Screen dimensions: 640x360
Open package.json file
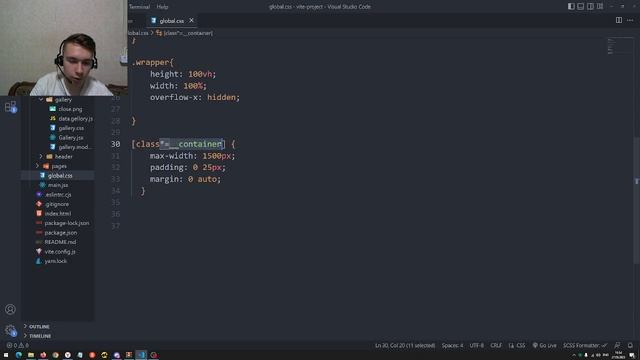click(60, 232)
